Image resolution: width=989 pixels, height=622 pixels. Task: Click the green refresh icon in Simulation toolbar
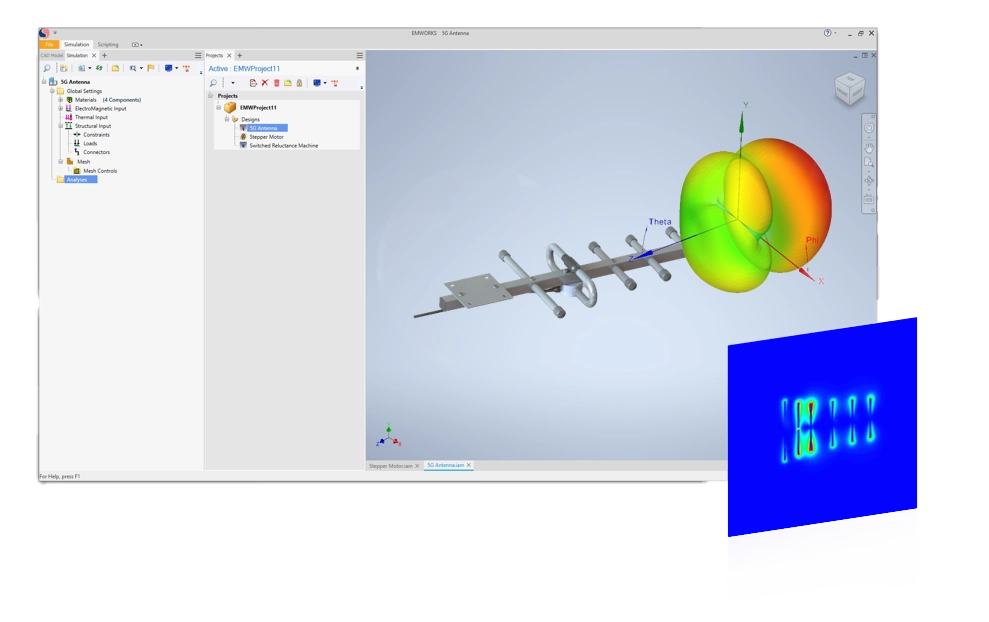tap(99, 68)
